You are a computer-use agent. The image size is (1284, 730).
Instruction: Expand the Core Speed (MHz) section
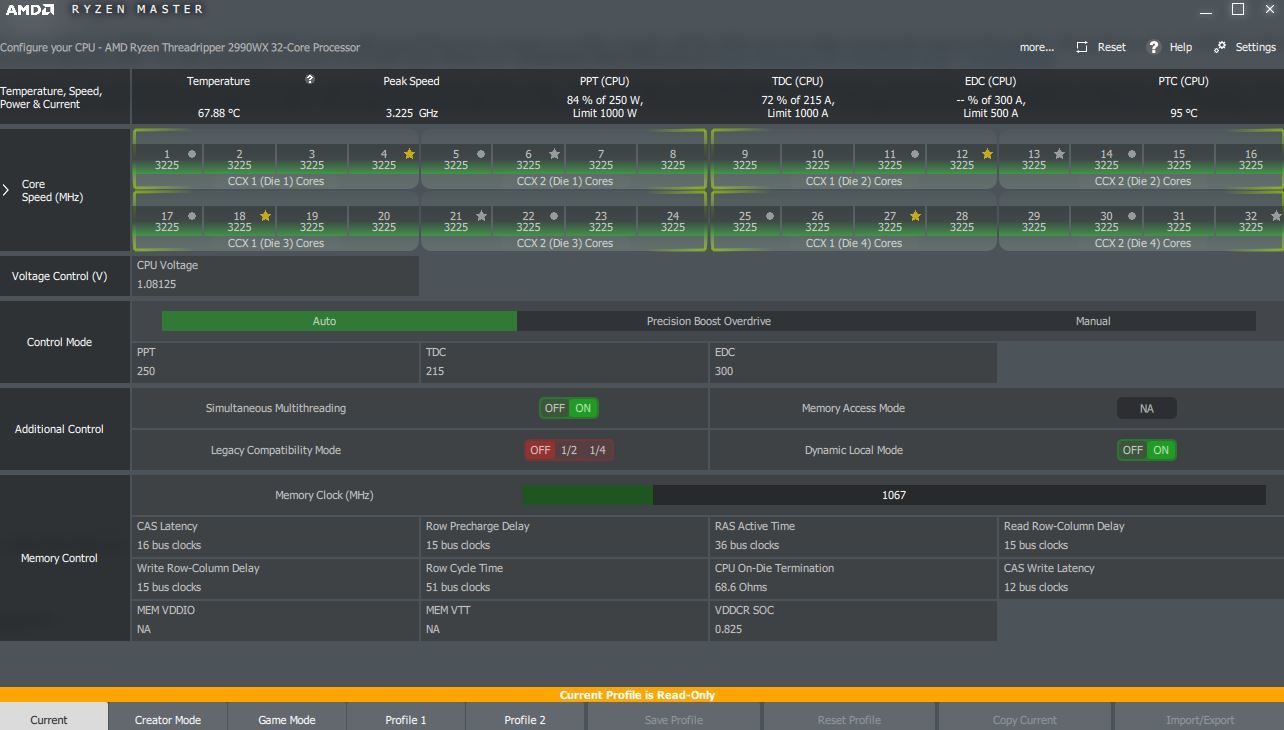[6, 190]
